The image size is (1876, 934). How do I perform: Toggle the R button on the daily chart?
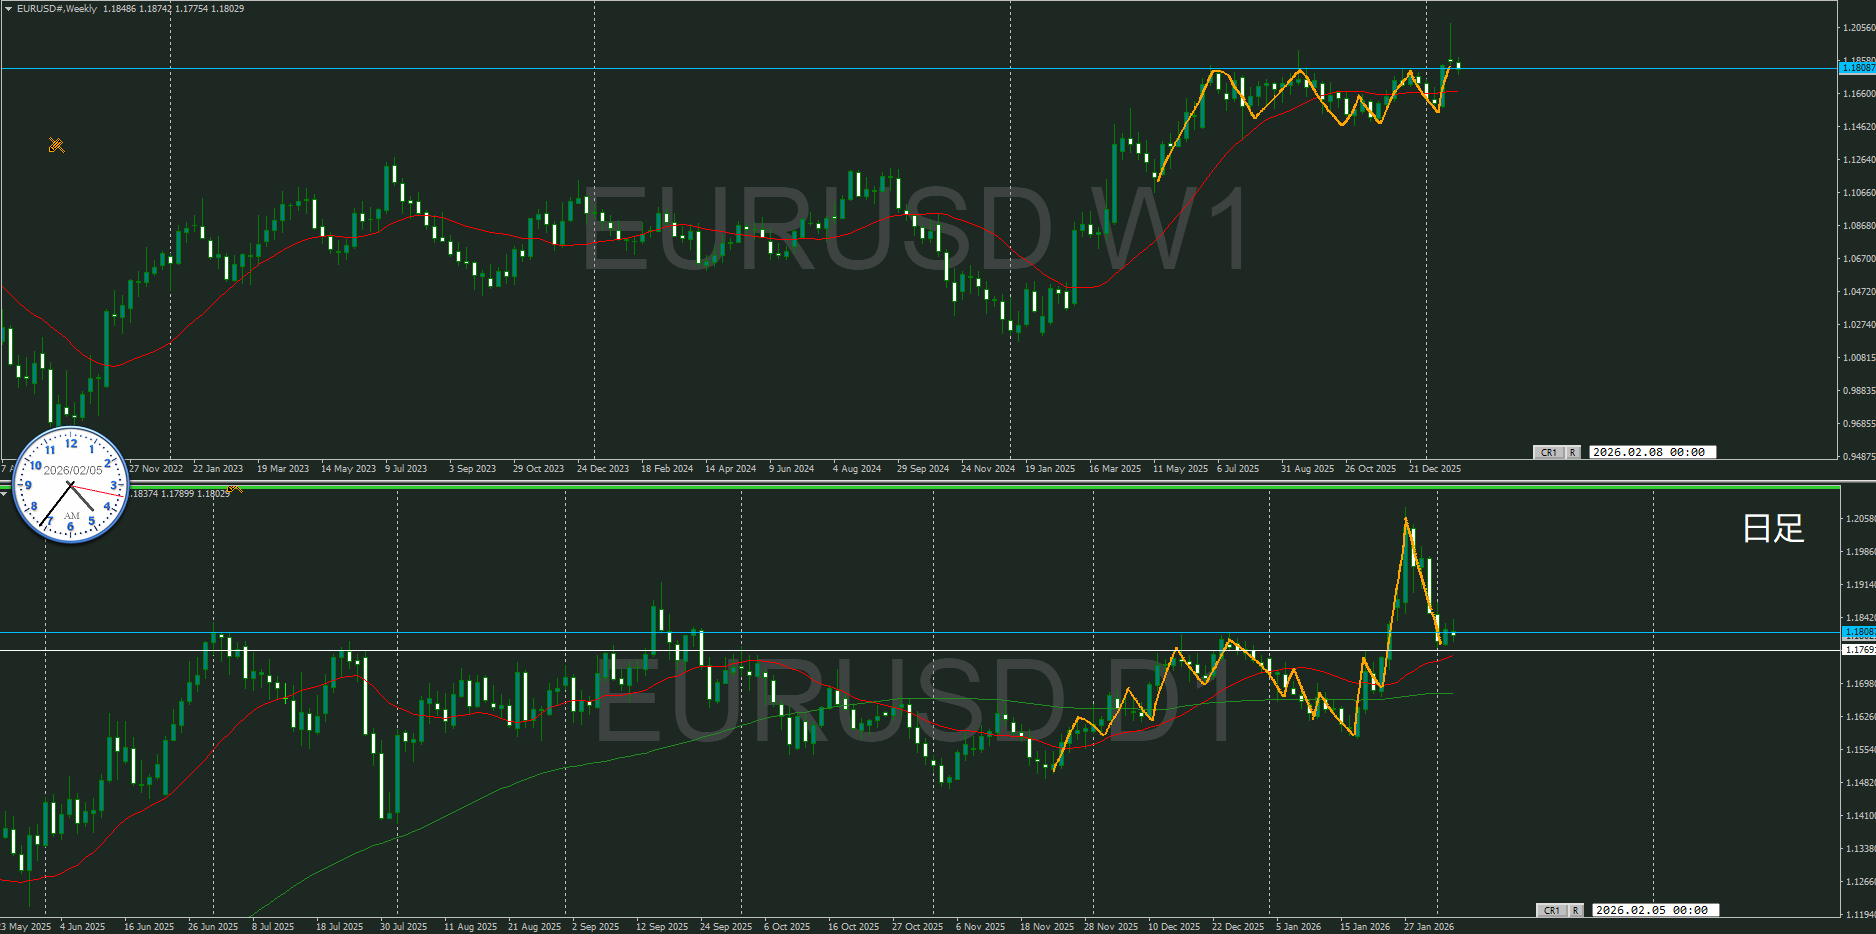click(1575, 910)
